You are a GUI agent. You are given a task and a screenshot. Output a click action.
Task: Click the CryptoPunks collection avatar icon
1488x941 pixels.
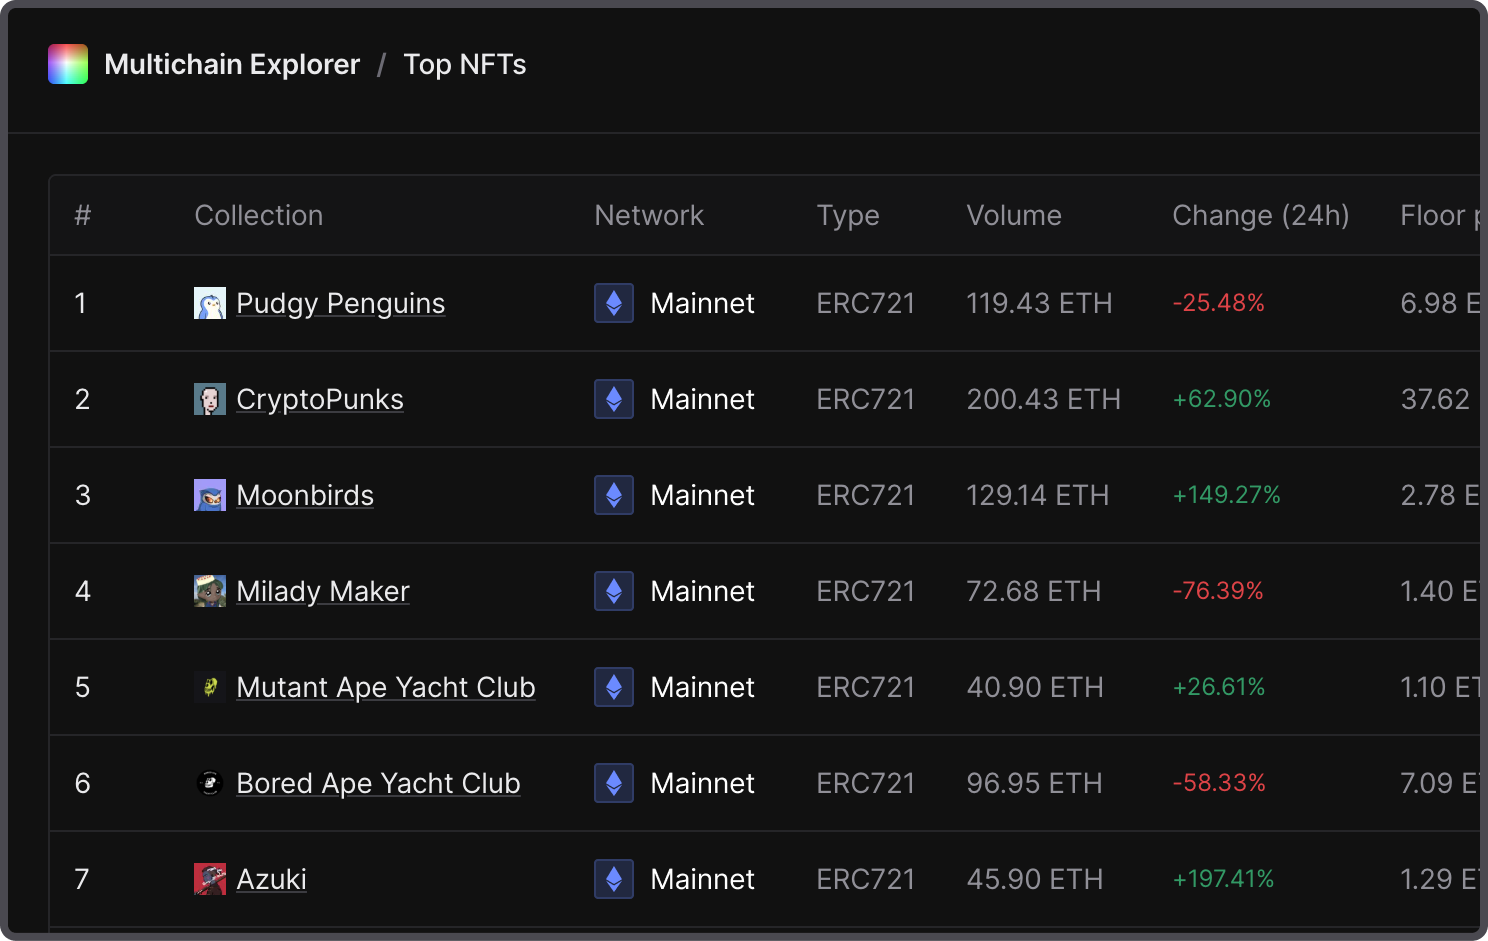pyautogui.click(x=210, y=399)
